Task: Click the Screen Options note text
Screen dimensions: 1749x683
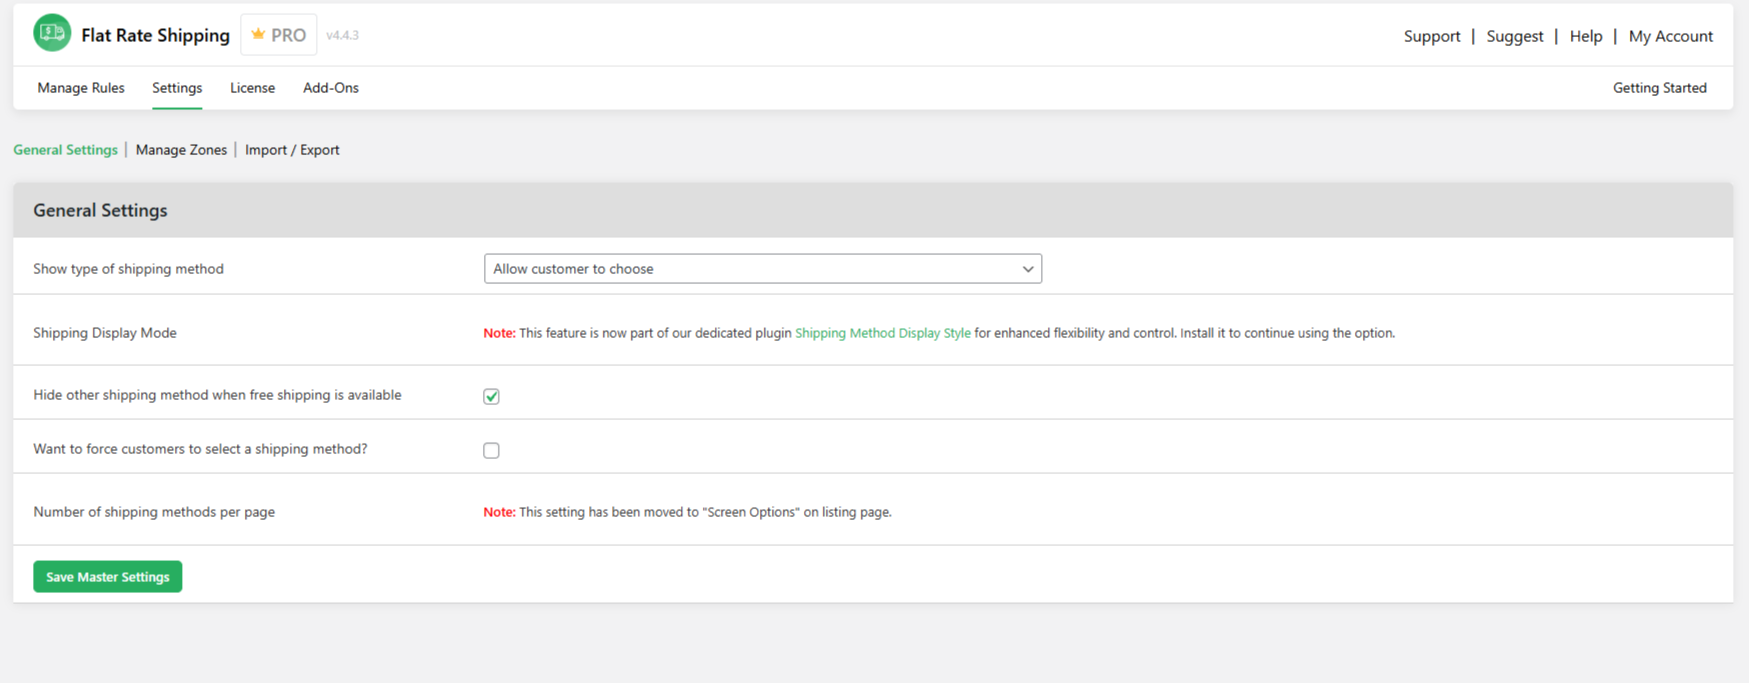Action: click(687, 512)
